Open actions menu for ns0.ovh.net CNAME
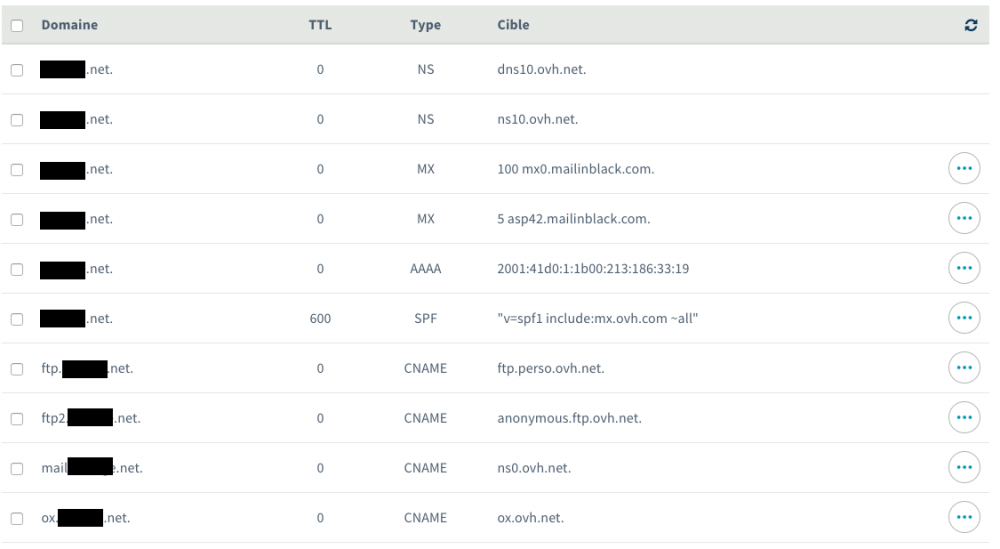This screenshot has height=549, width=1000. (x=963, y=467)
